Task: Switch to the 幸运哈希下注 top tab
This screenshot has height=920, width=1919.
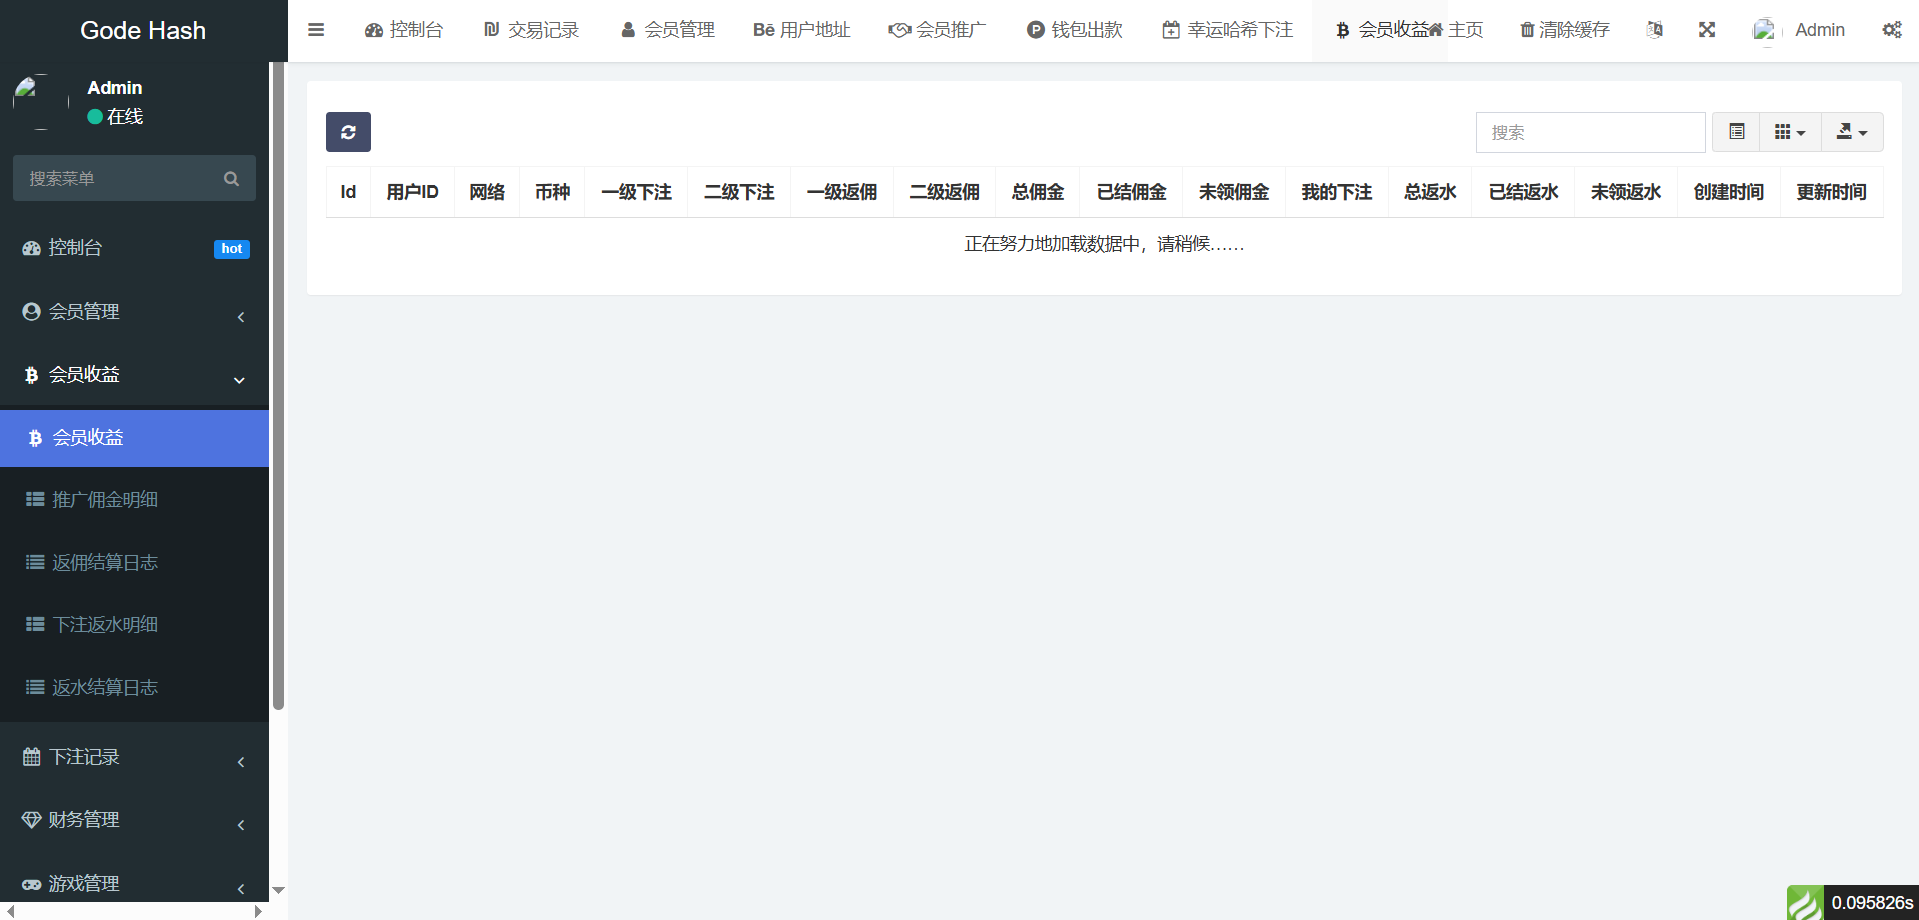Action: [1228, 30]
